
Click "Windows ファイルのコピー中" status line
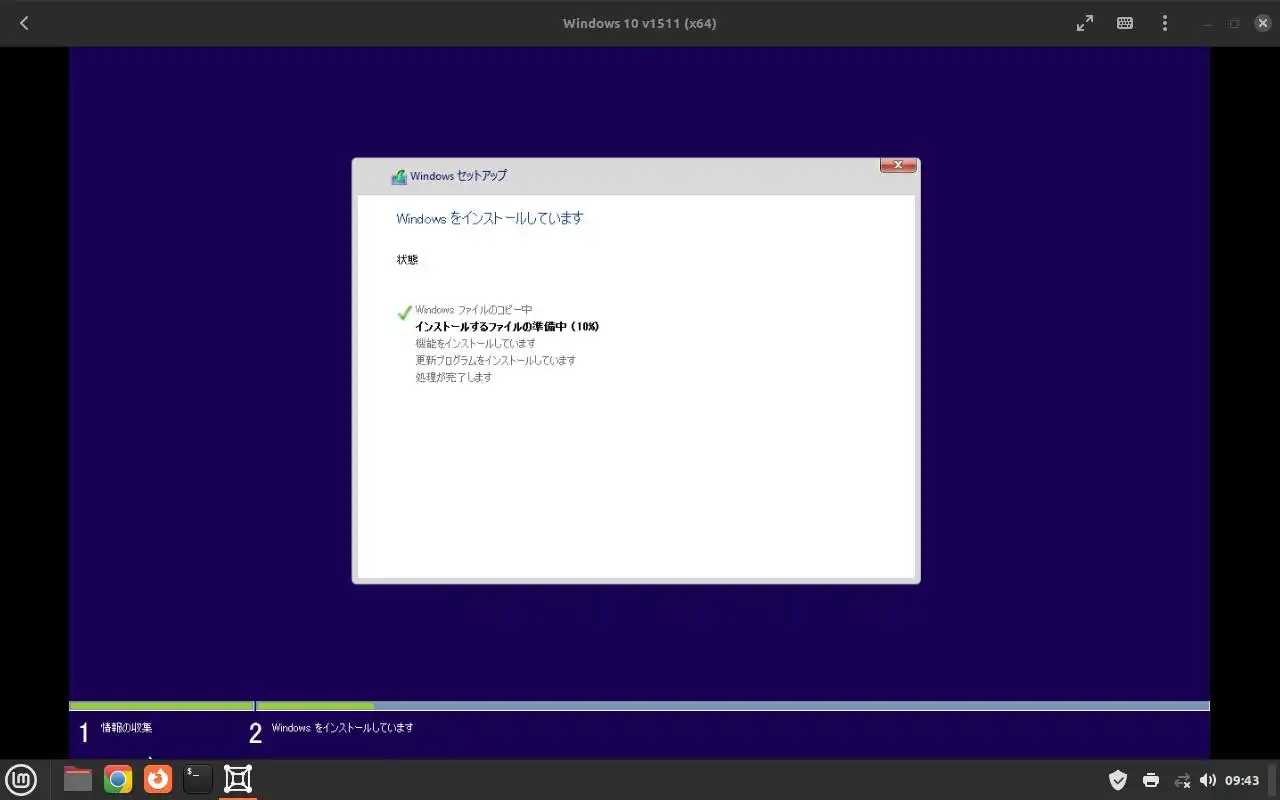(x=474, y=310)
